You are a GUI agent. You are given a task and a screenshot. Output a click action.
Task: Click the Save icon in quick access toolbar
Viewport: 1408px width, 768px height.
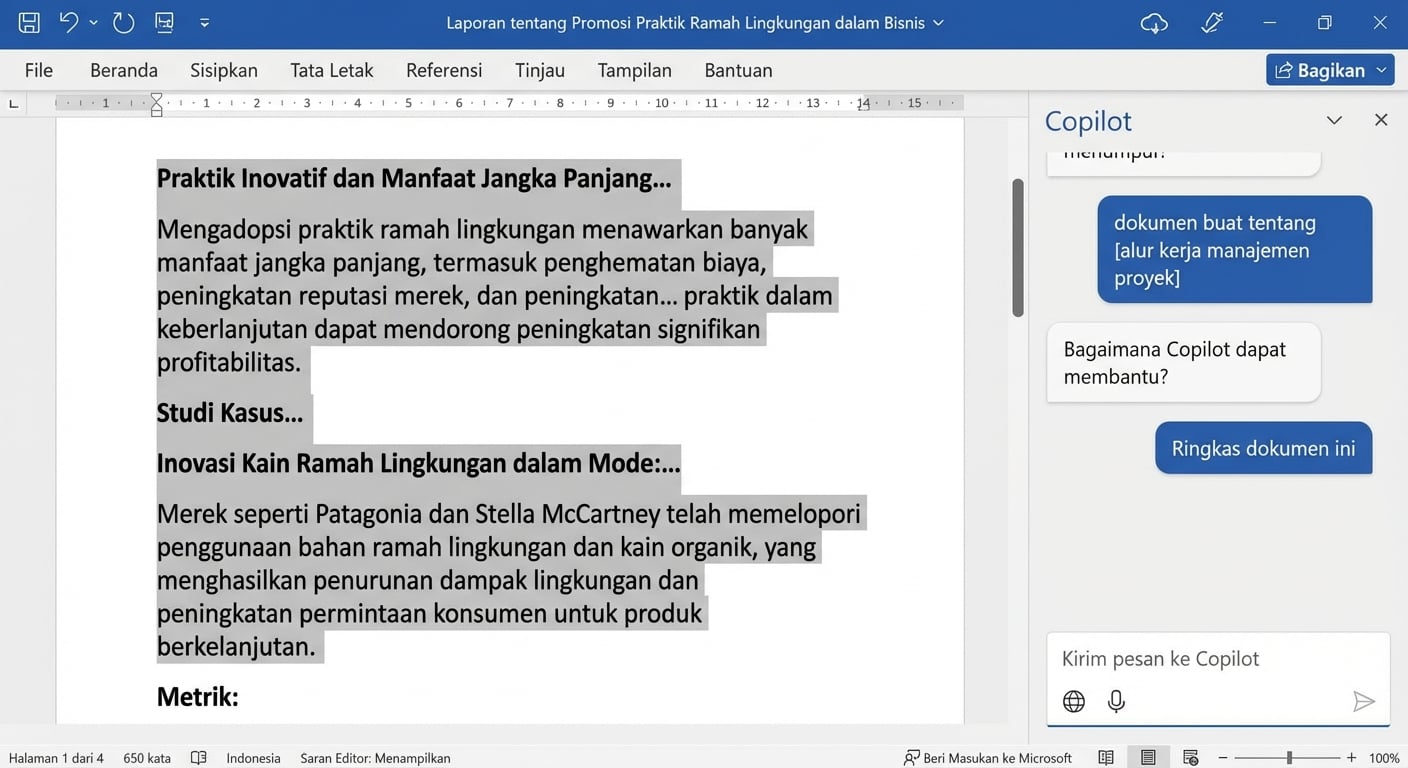[27, 22]
